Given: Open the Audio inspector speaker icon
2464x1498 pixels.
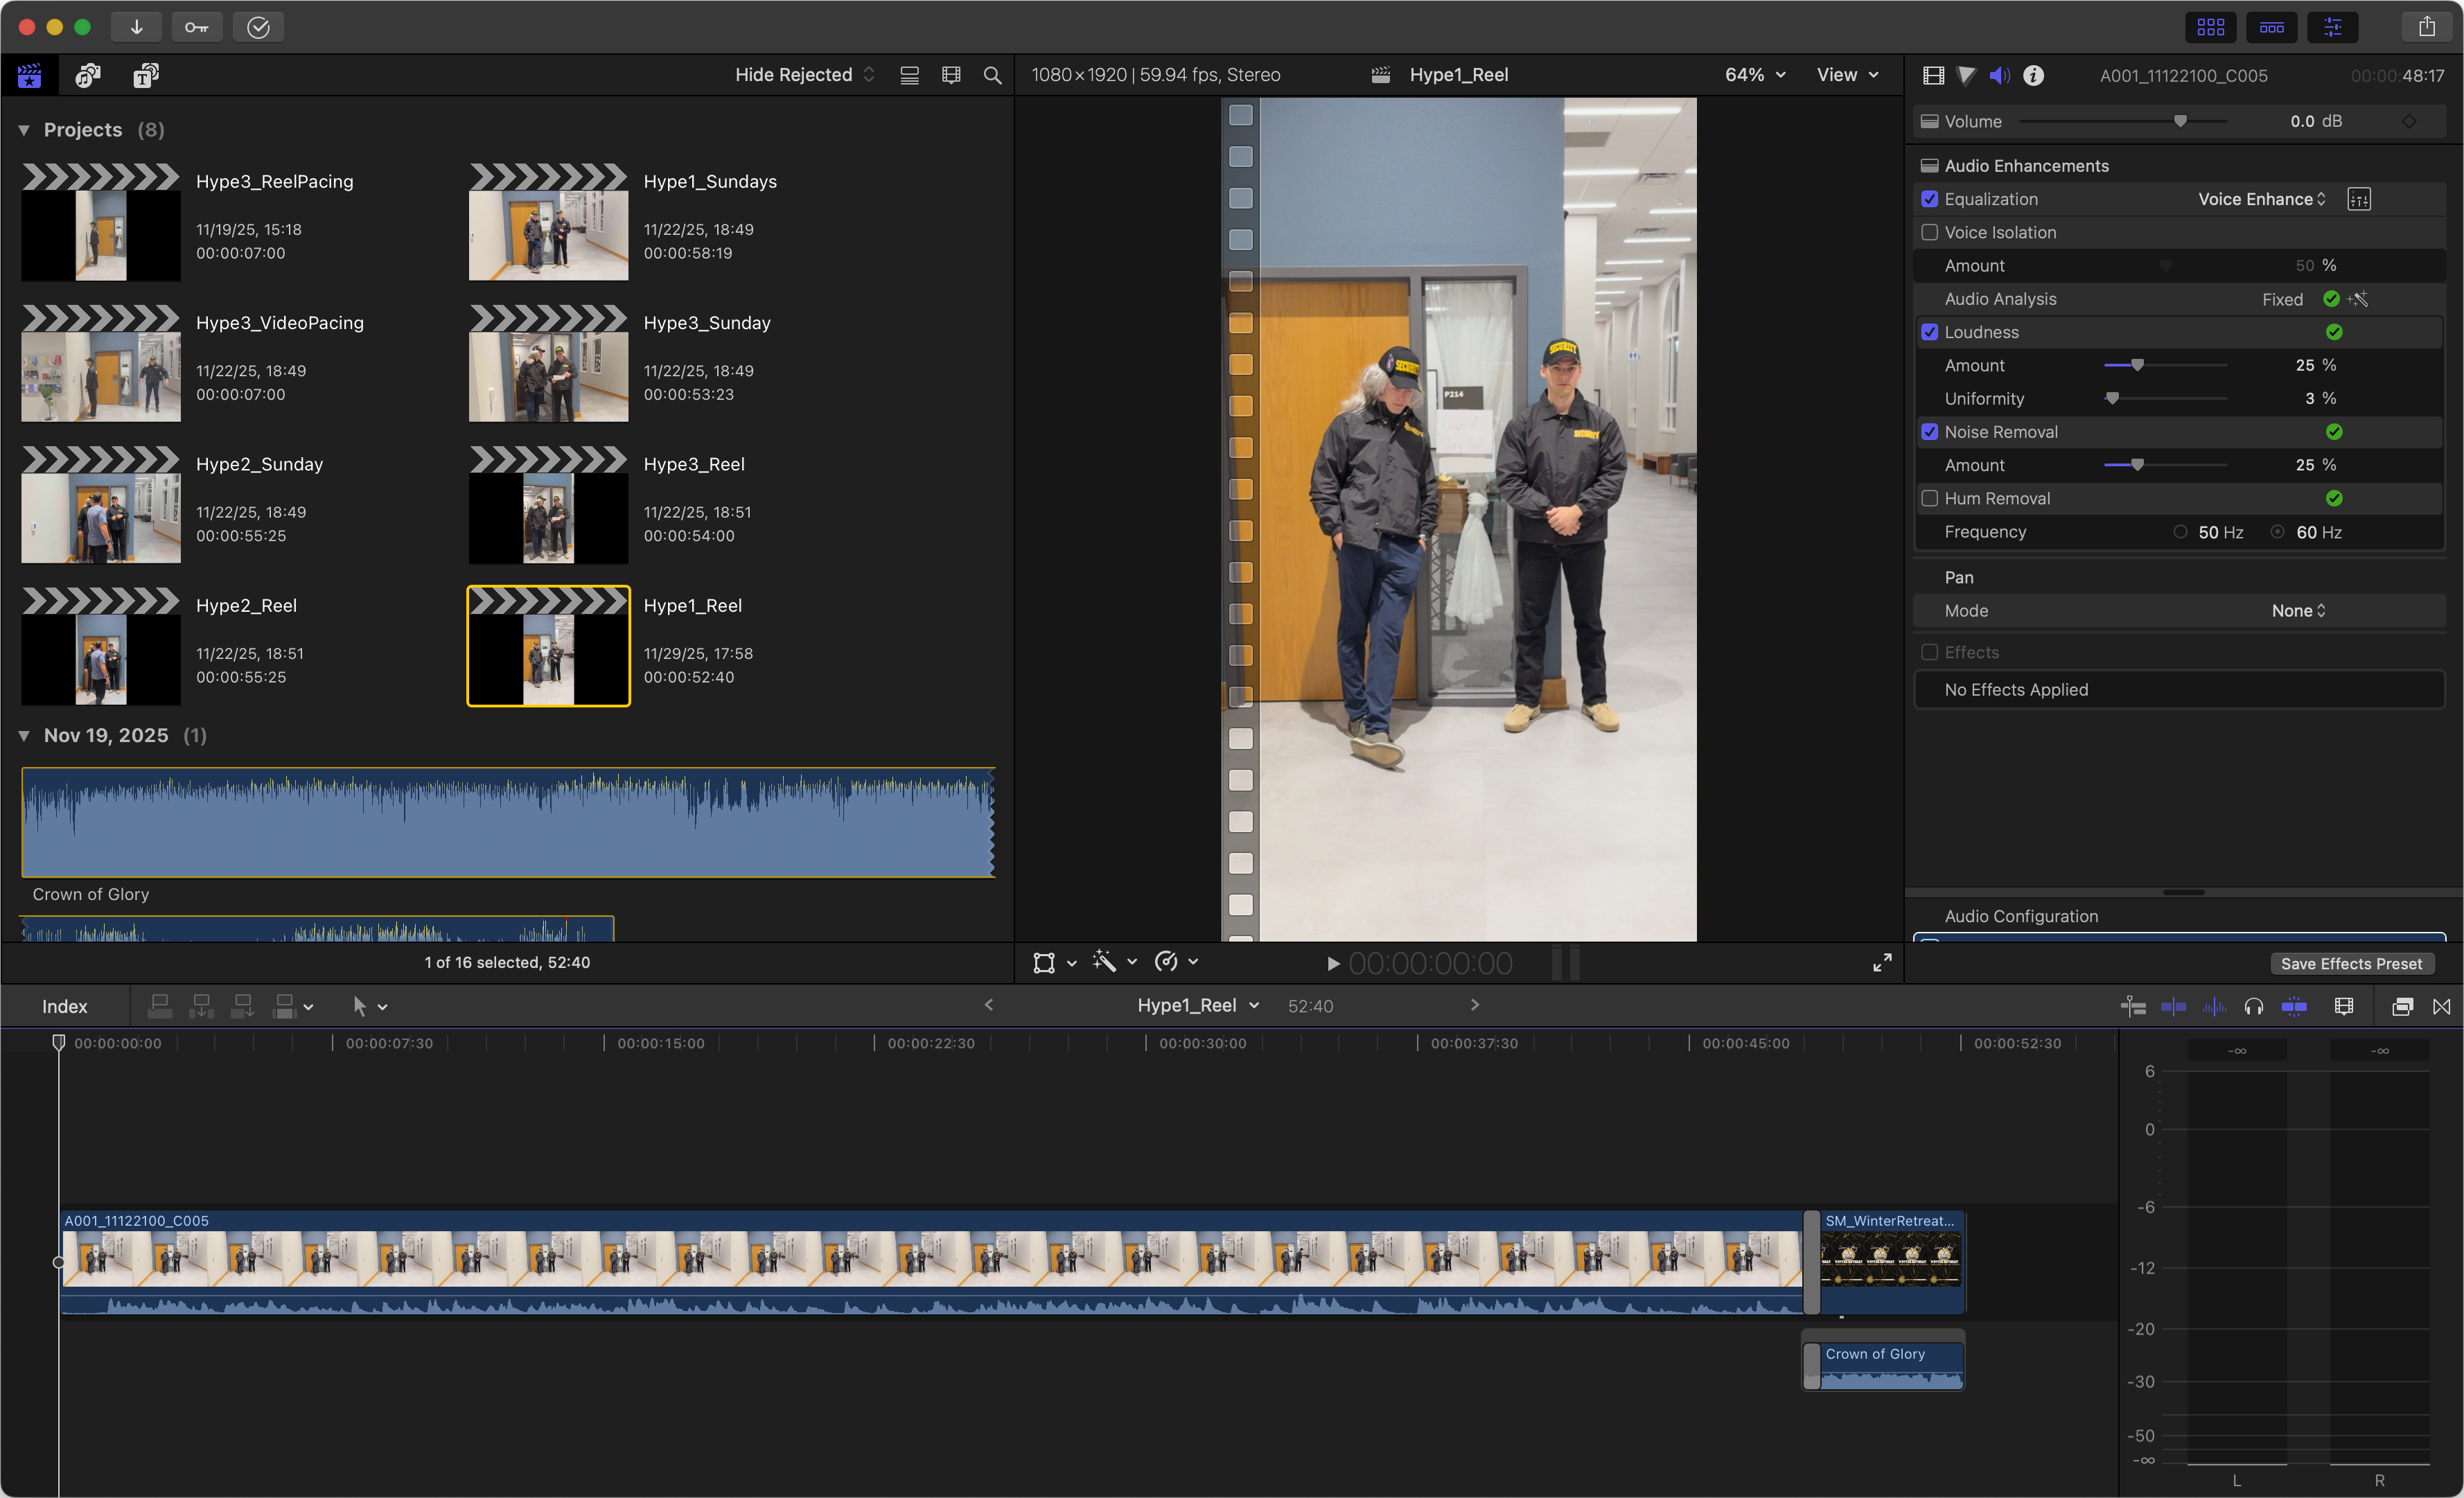Looking at the screenshot, I should point(2000,75).
